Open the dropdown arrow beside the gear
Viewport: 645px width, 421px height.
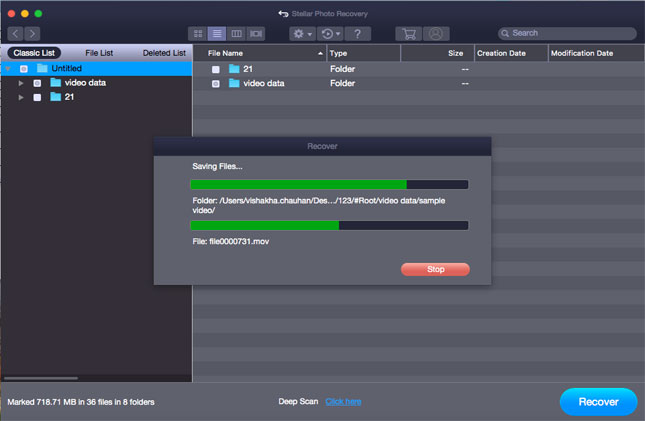(310, 34)
